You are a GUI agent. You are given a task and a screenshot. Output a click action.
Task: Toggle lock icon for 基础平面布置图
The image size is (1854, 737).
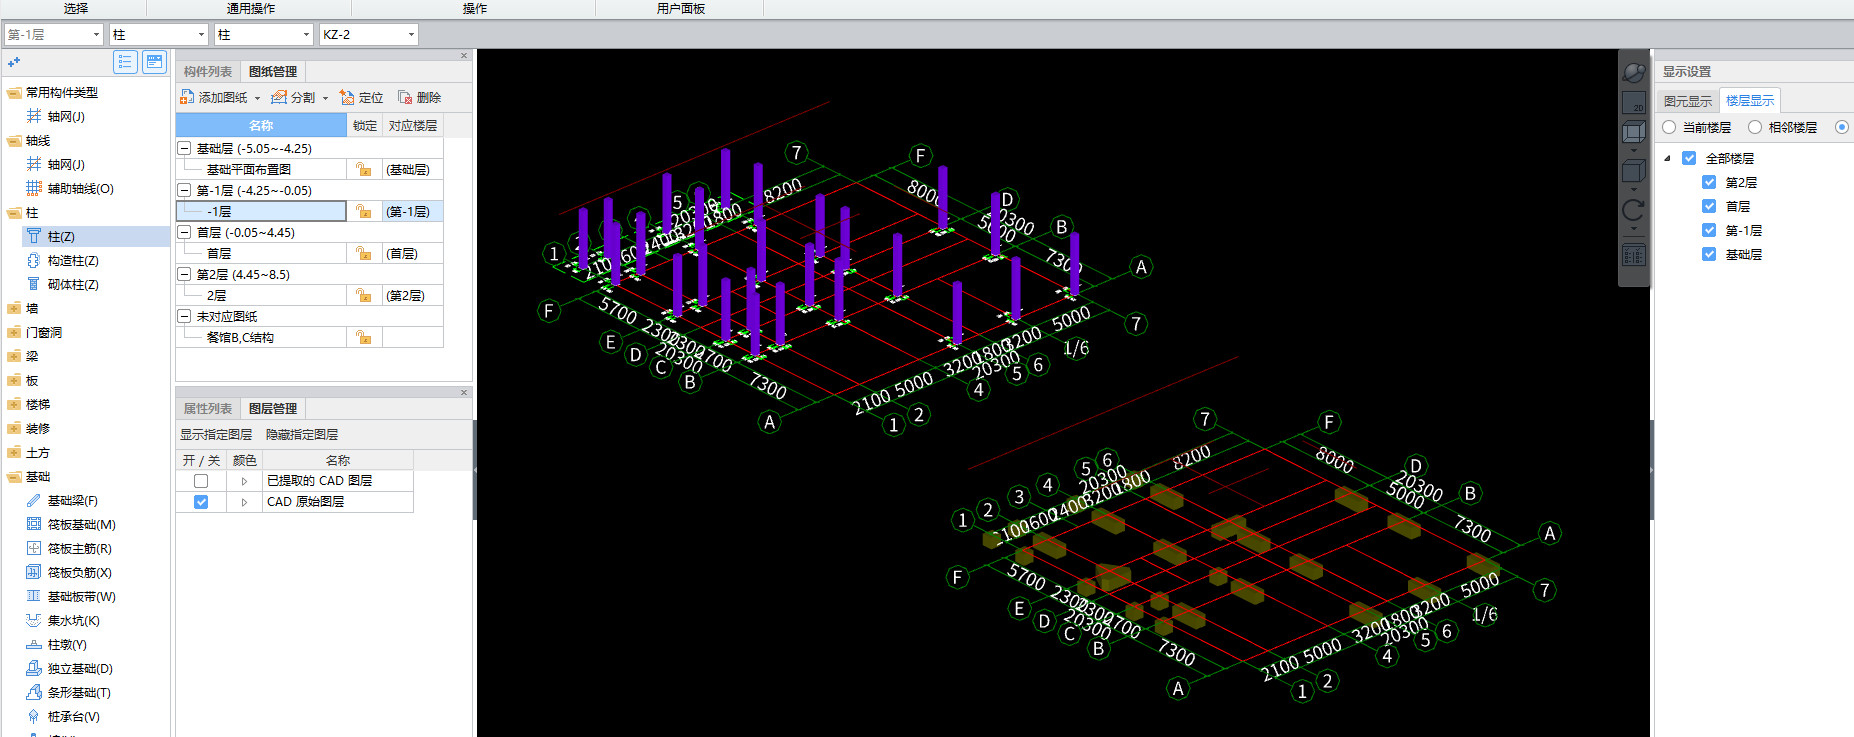364,169
